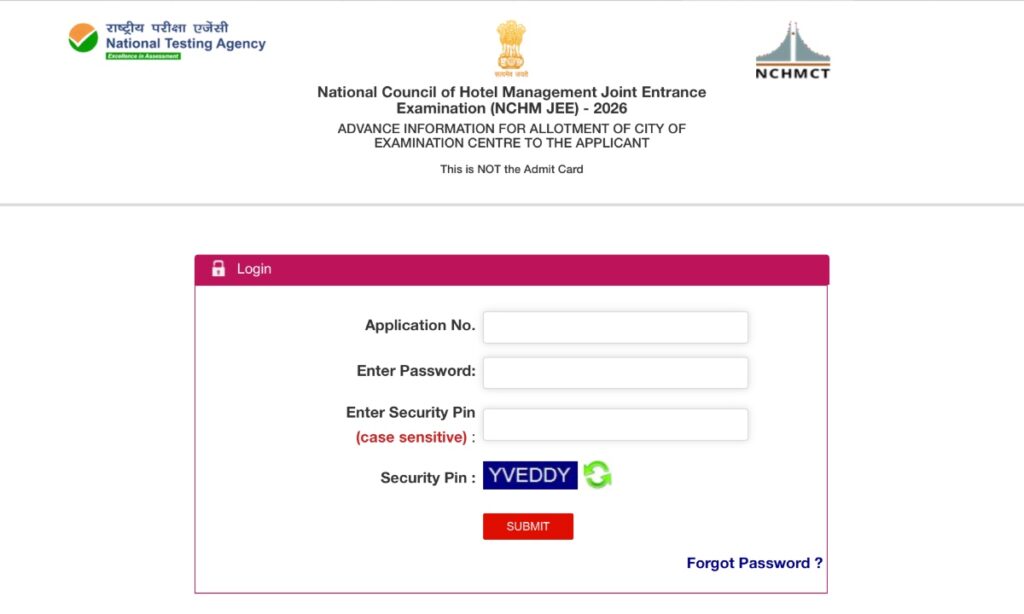The width and height of the screenshot is (1024, 614).
Task: Click the green "Excellence in Assessment" tagline
Action: tap(143, 56)
